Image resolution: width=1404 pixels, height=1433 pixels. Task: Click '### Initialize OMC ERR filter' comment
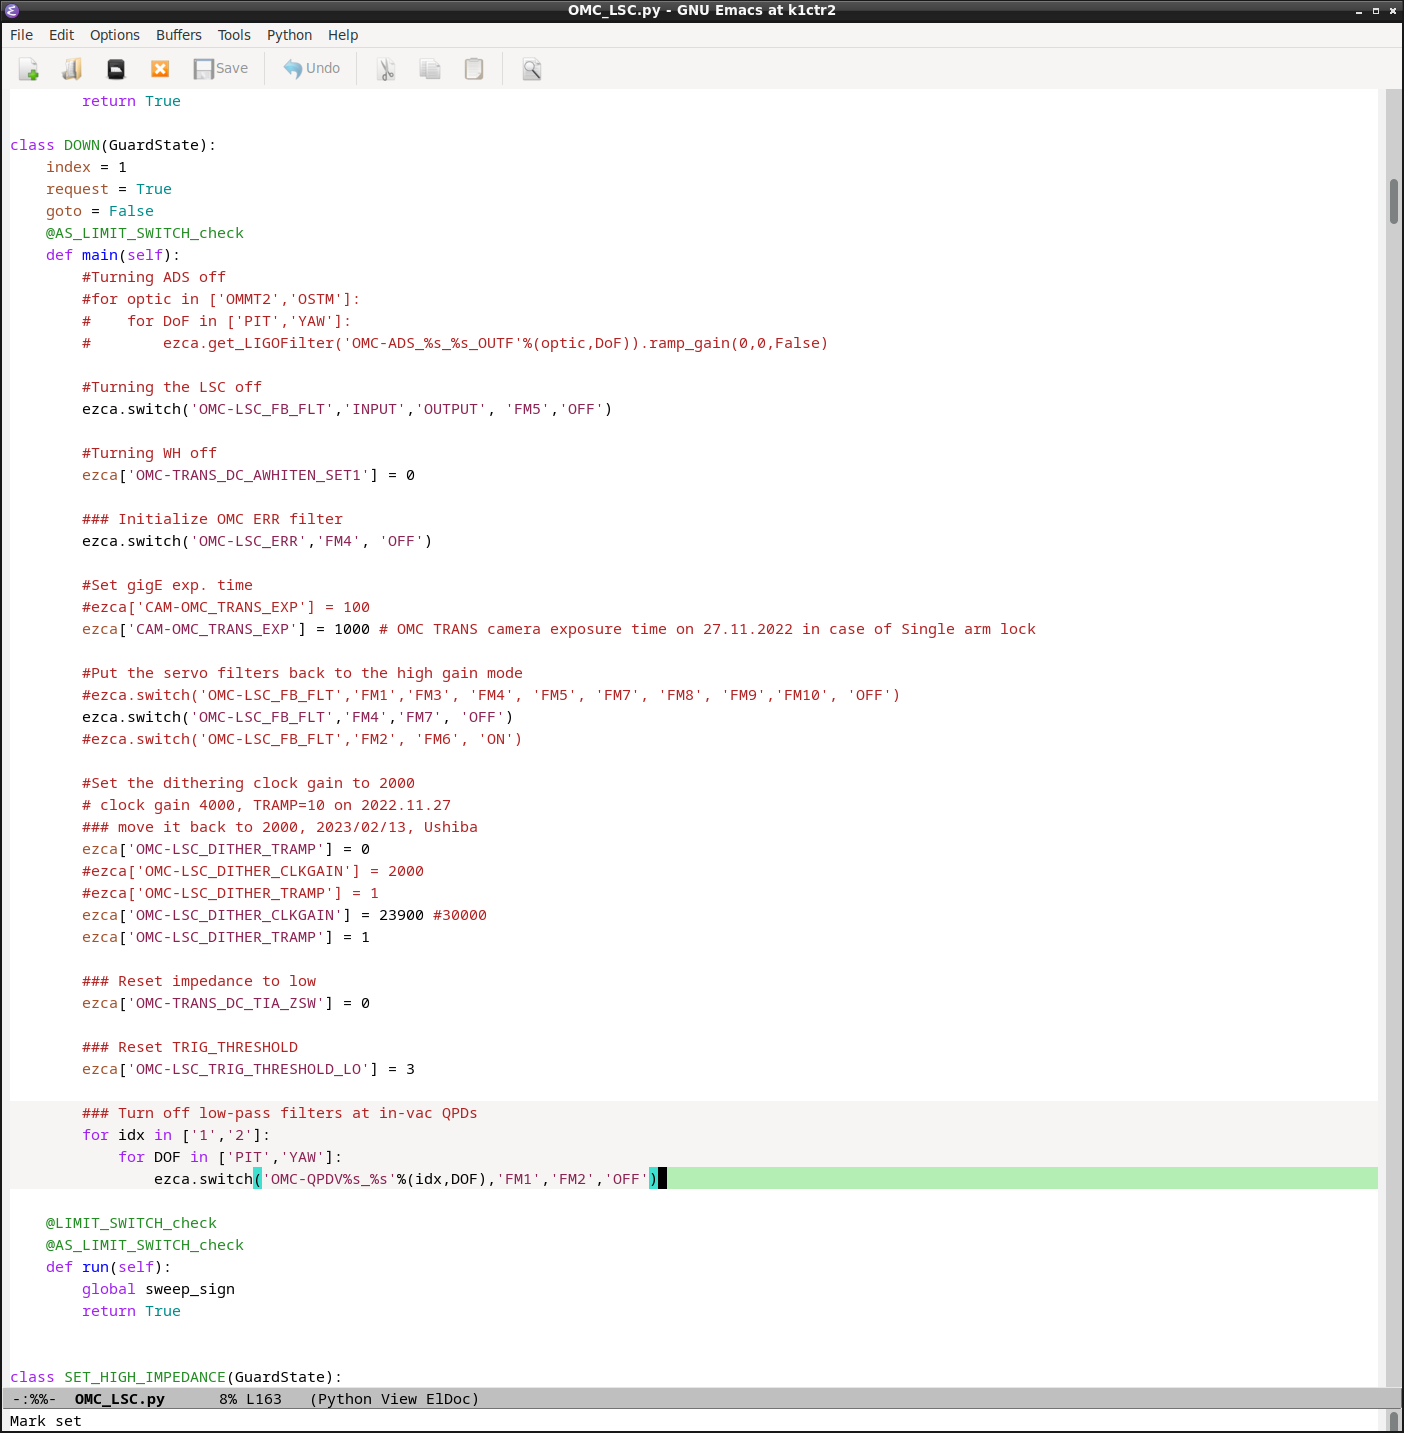click(212, 519)
